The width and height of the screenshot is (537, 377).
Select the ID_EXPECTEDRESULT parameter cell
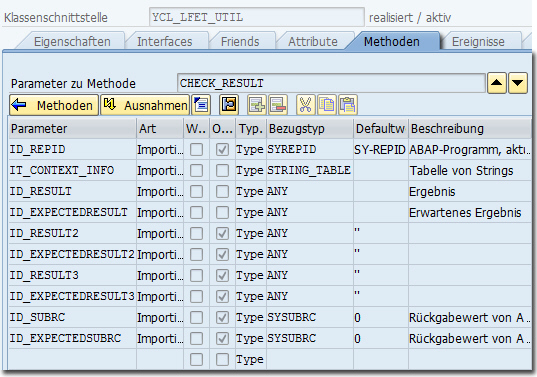coord(72,213)
